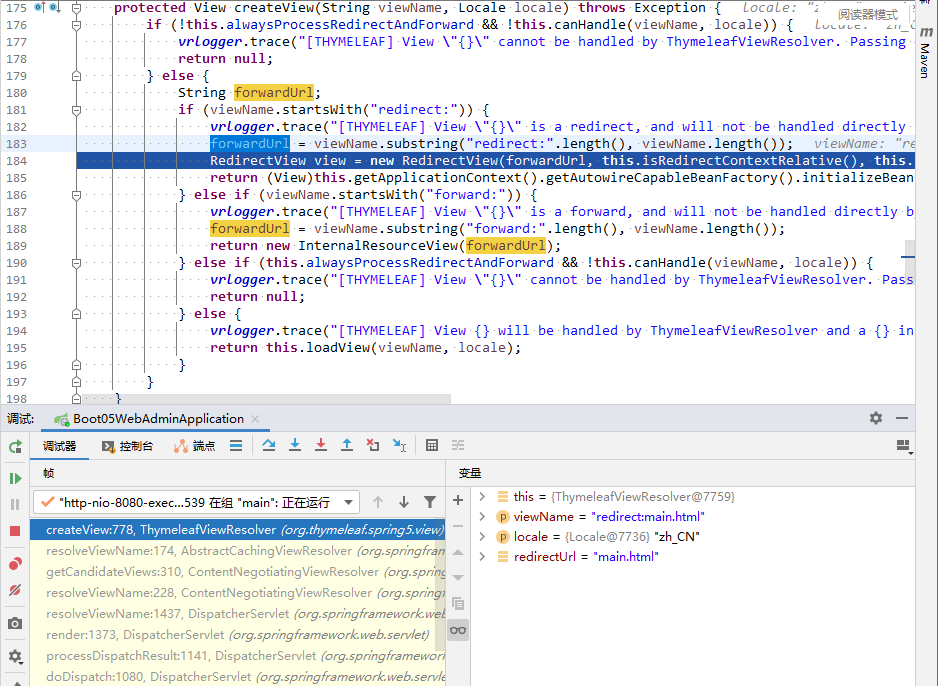Screen dimensions: 938x686
Task: Click the Drop Frame icon
Action: coord(373,445)
